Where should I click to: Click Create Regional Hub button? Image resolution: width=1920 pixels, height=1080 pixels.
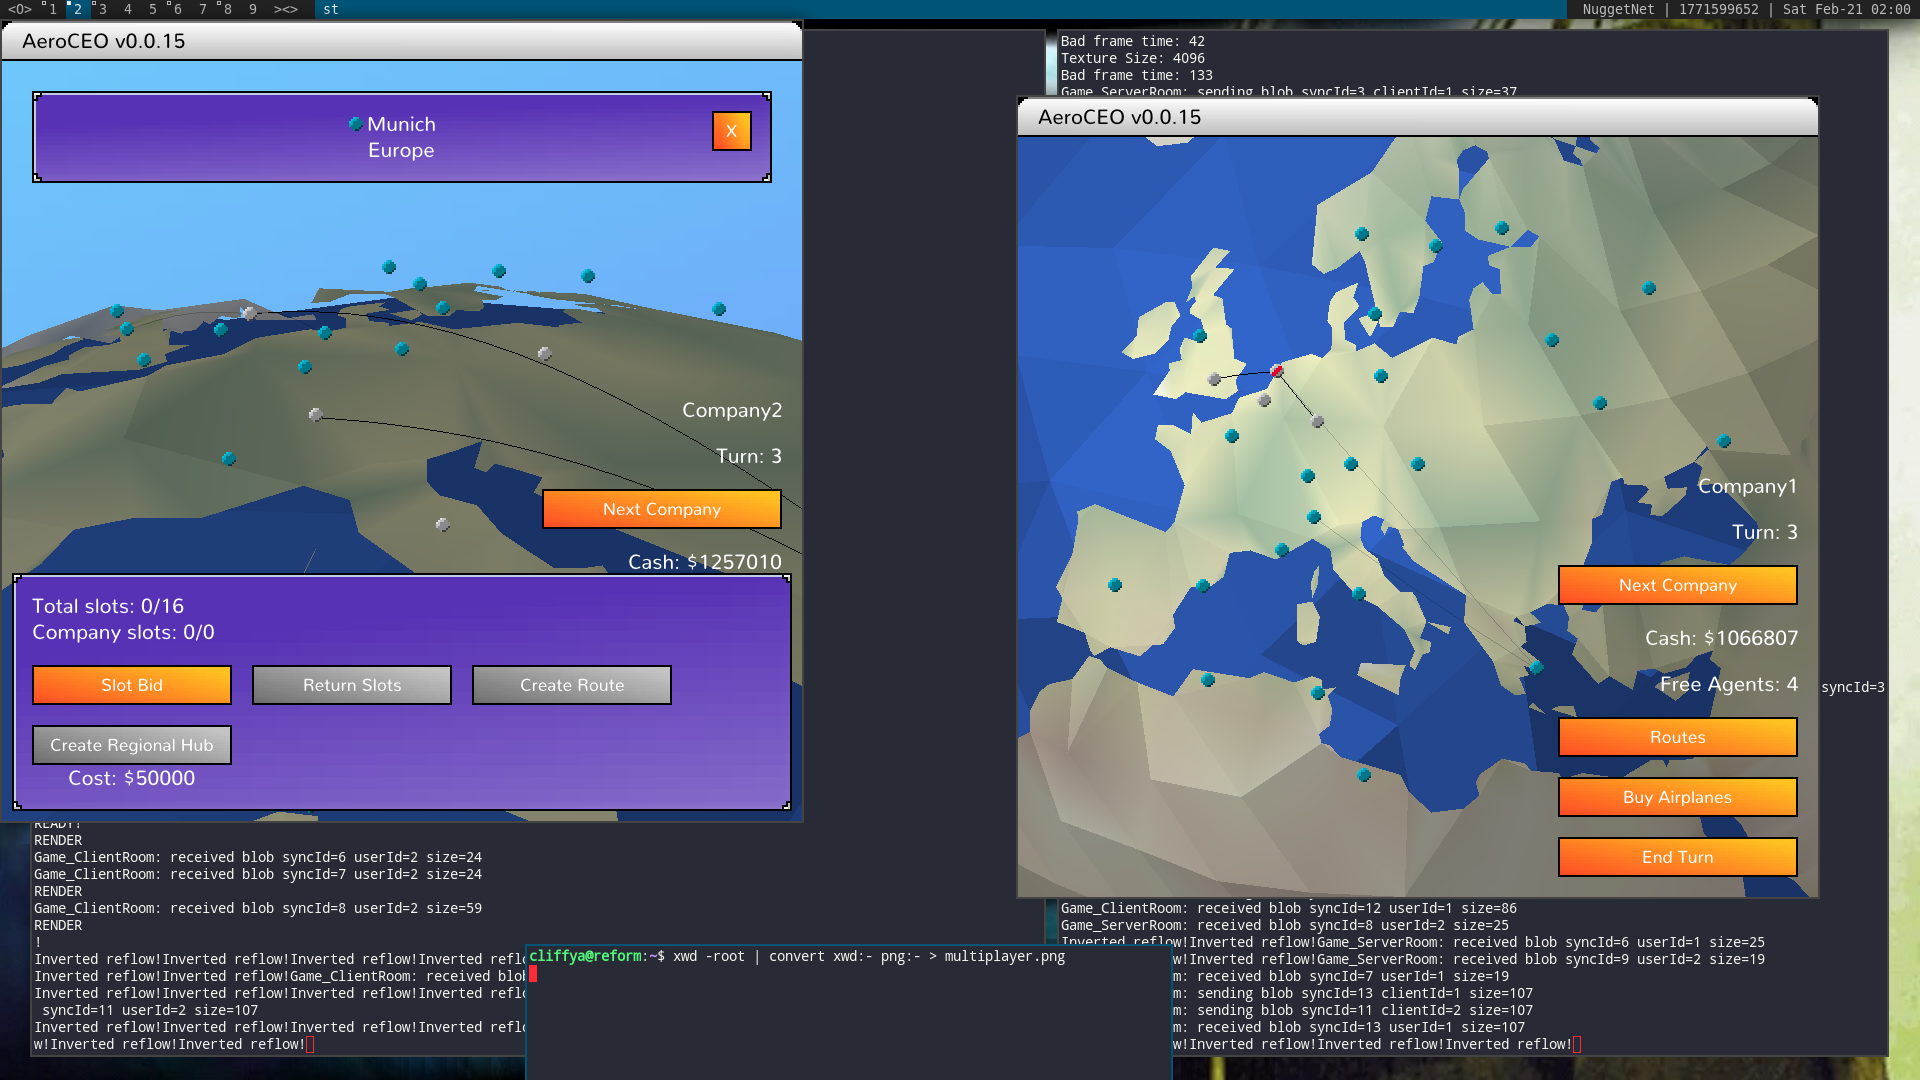click(x=132, y=745)
